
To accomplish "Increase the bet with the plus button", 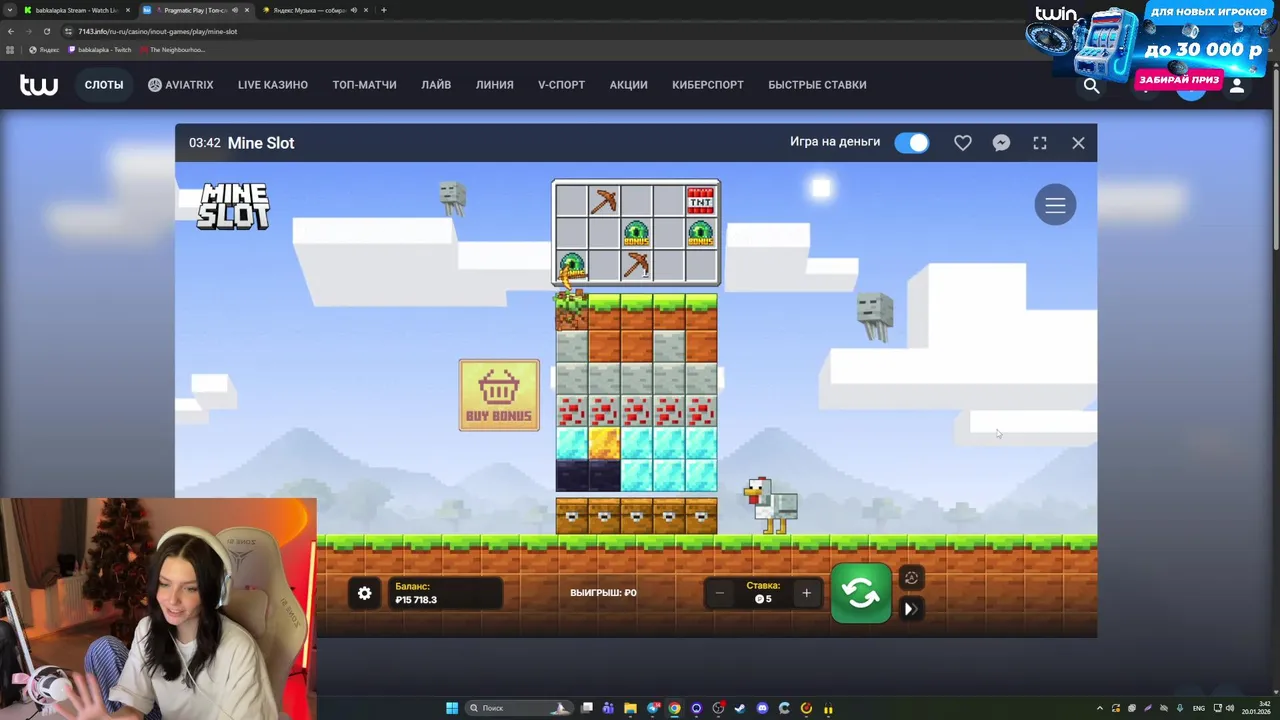I will coord(806,593).
